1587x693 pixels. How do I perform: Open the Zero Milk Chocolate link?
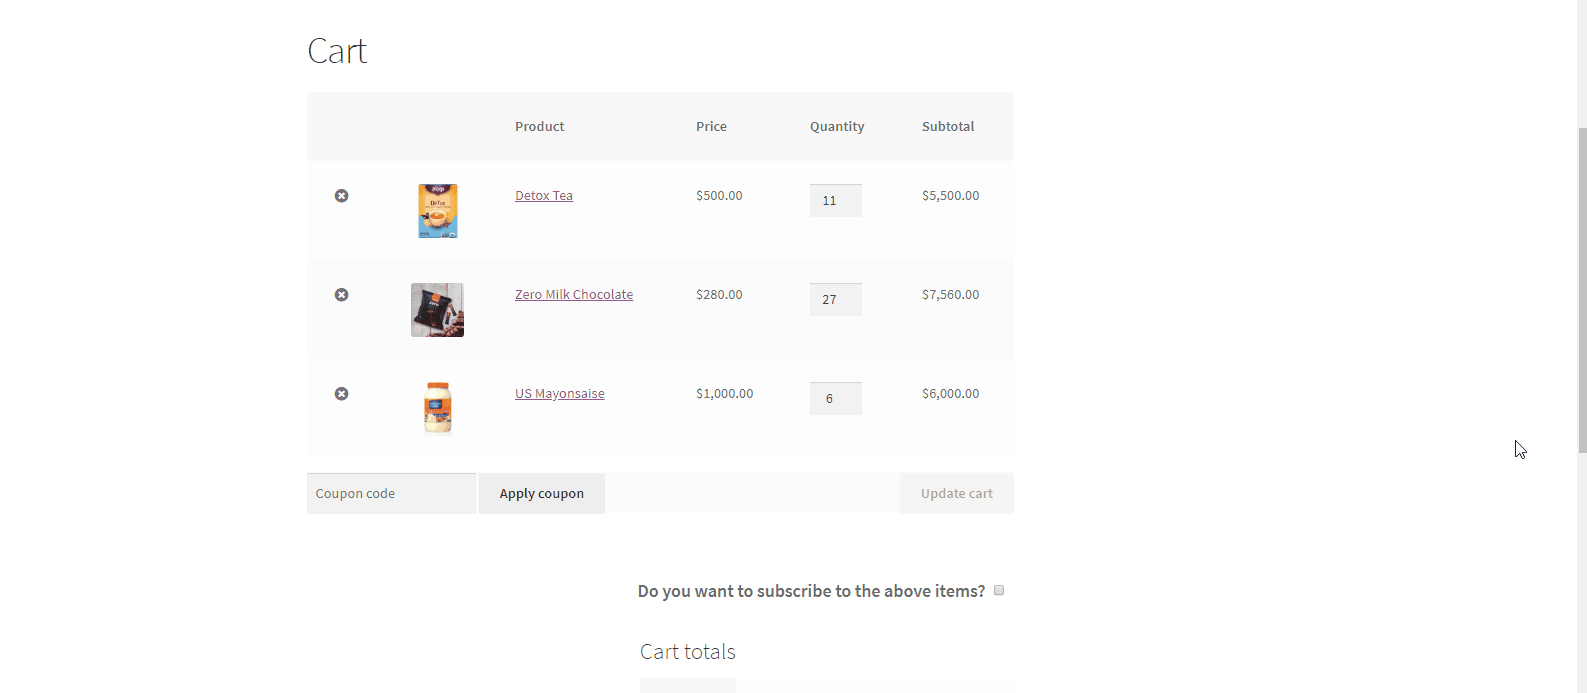(x=573, y=295)
